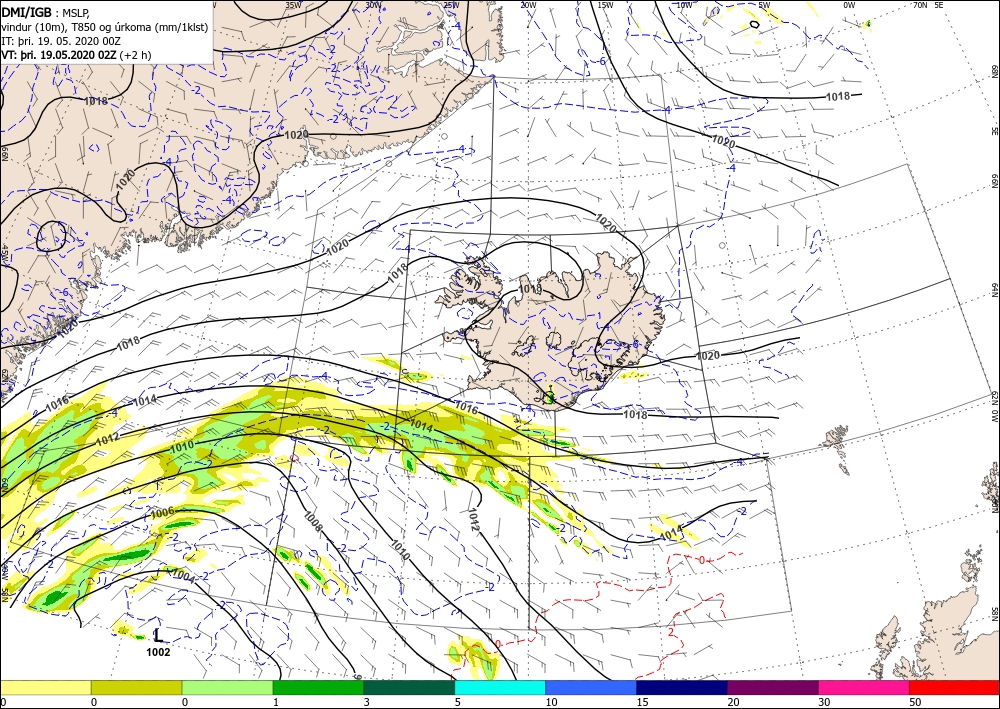Click the '25W' longitude label
Viewport: 1000px width, 709px height.
451,5
